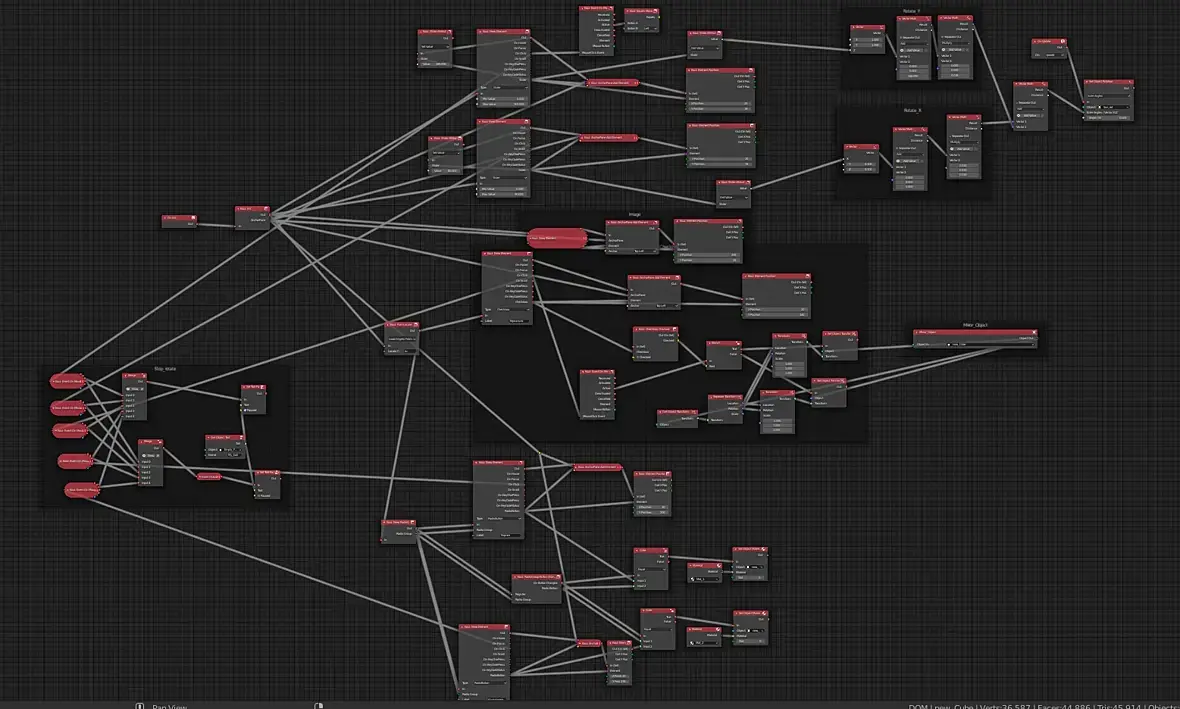Open the Euler Angles dropdown in Set Object Rotation

[x=1109, y=96]
